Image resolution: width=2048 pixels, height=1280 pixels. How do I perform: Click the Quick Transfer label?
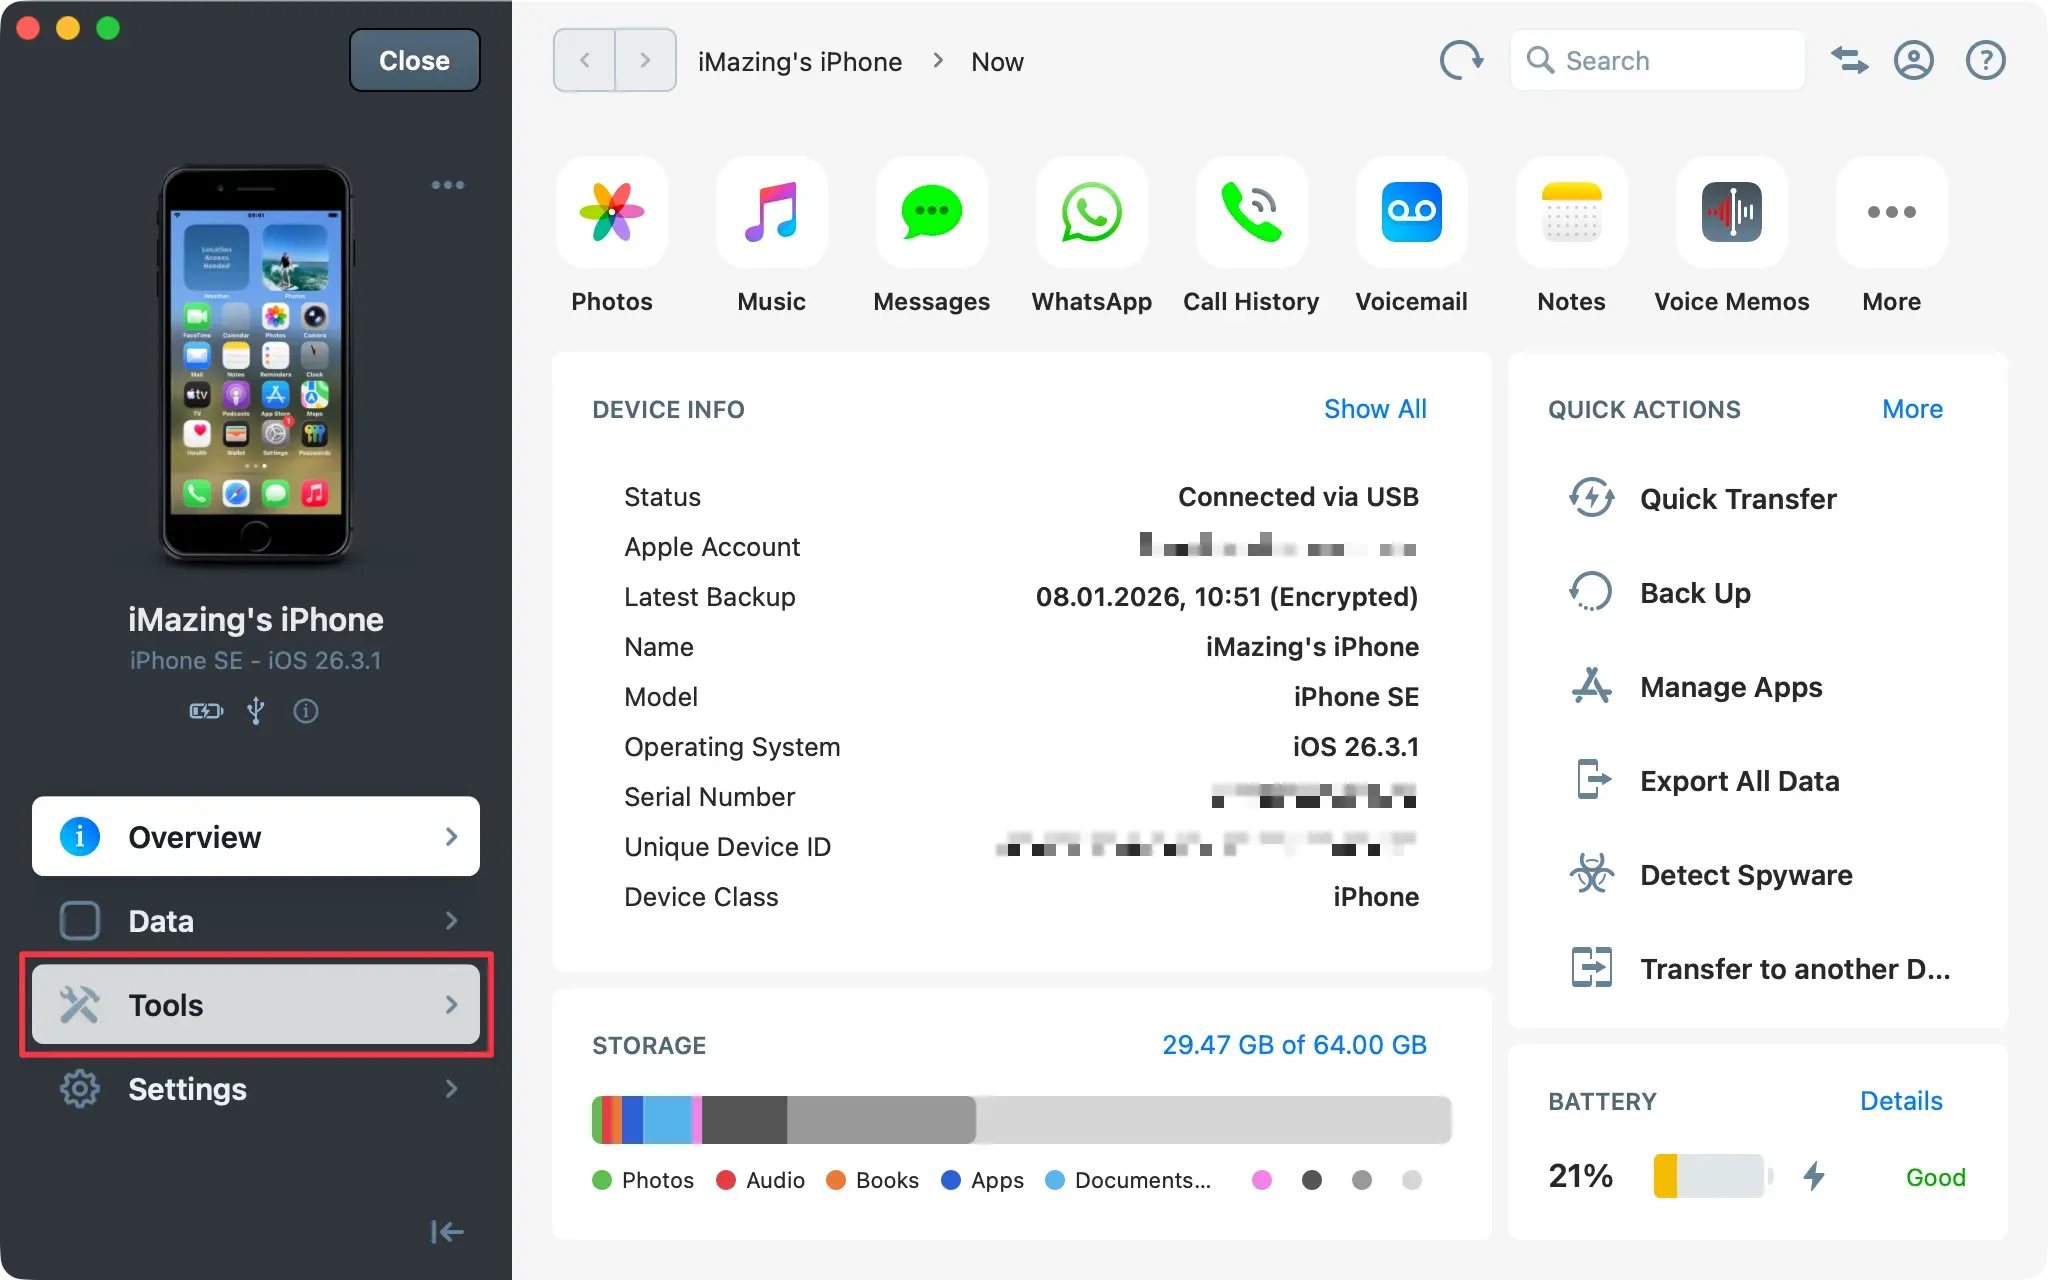tap(1738, 499)
